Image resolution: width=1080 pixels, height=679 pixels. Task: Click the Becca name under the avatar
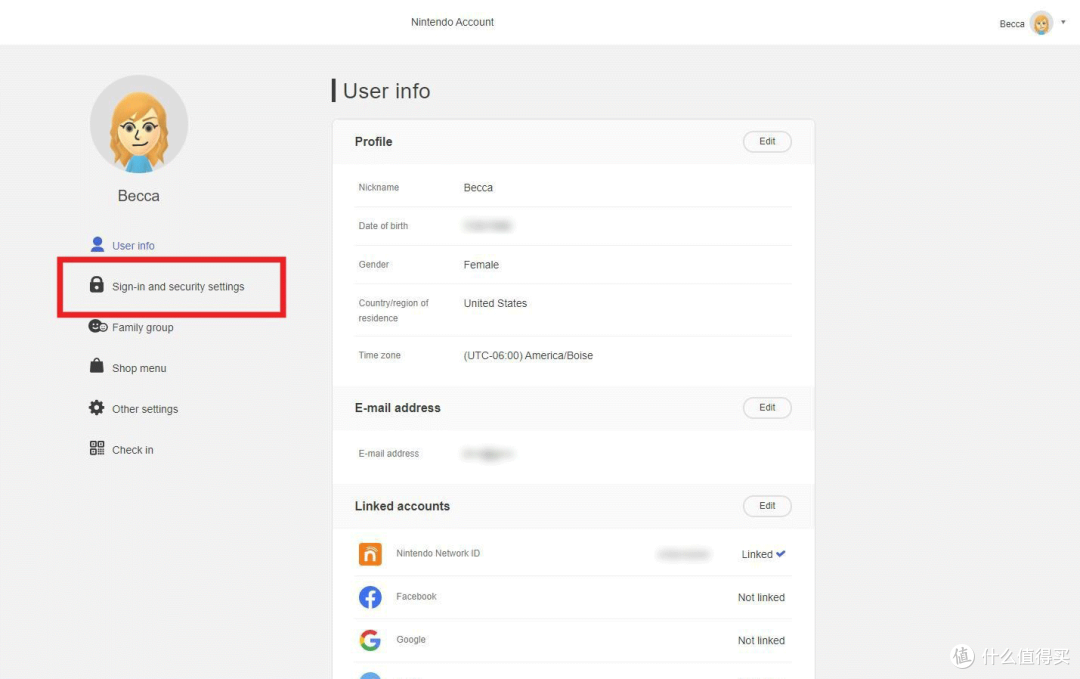tap(138, 196)
